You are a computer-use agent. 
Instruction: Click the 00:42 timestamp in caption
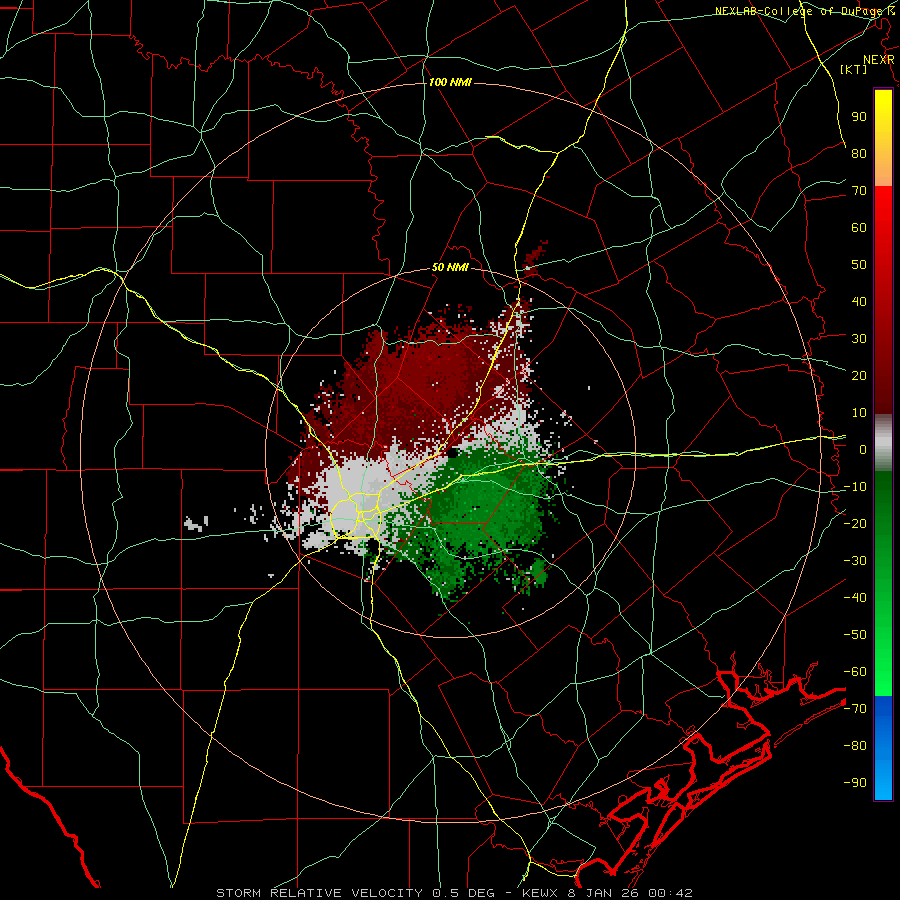click(x=670, y=893)
